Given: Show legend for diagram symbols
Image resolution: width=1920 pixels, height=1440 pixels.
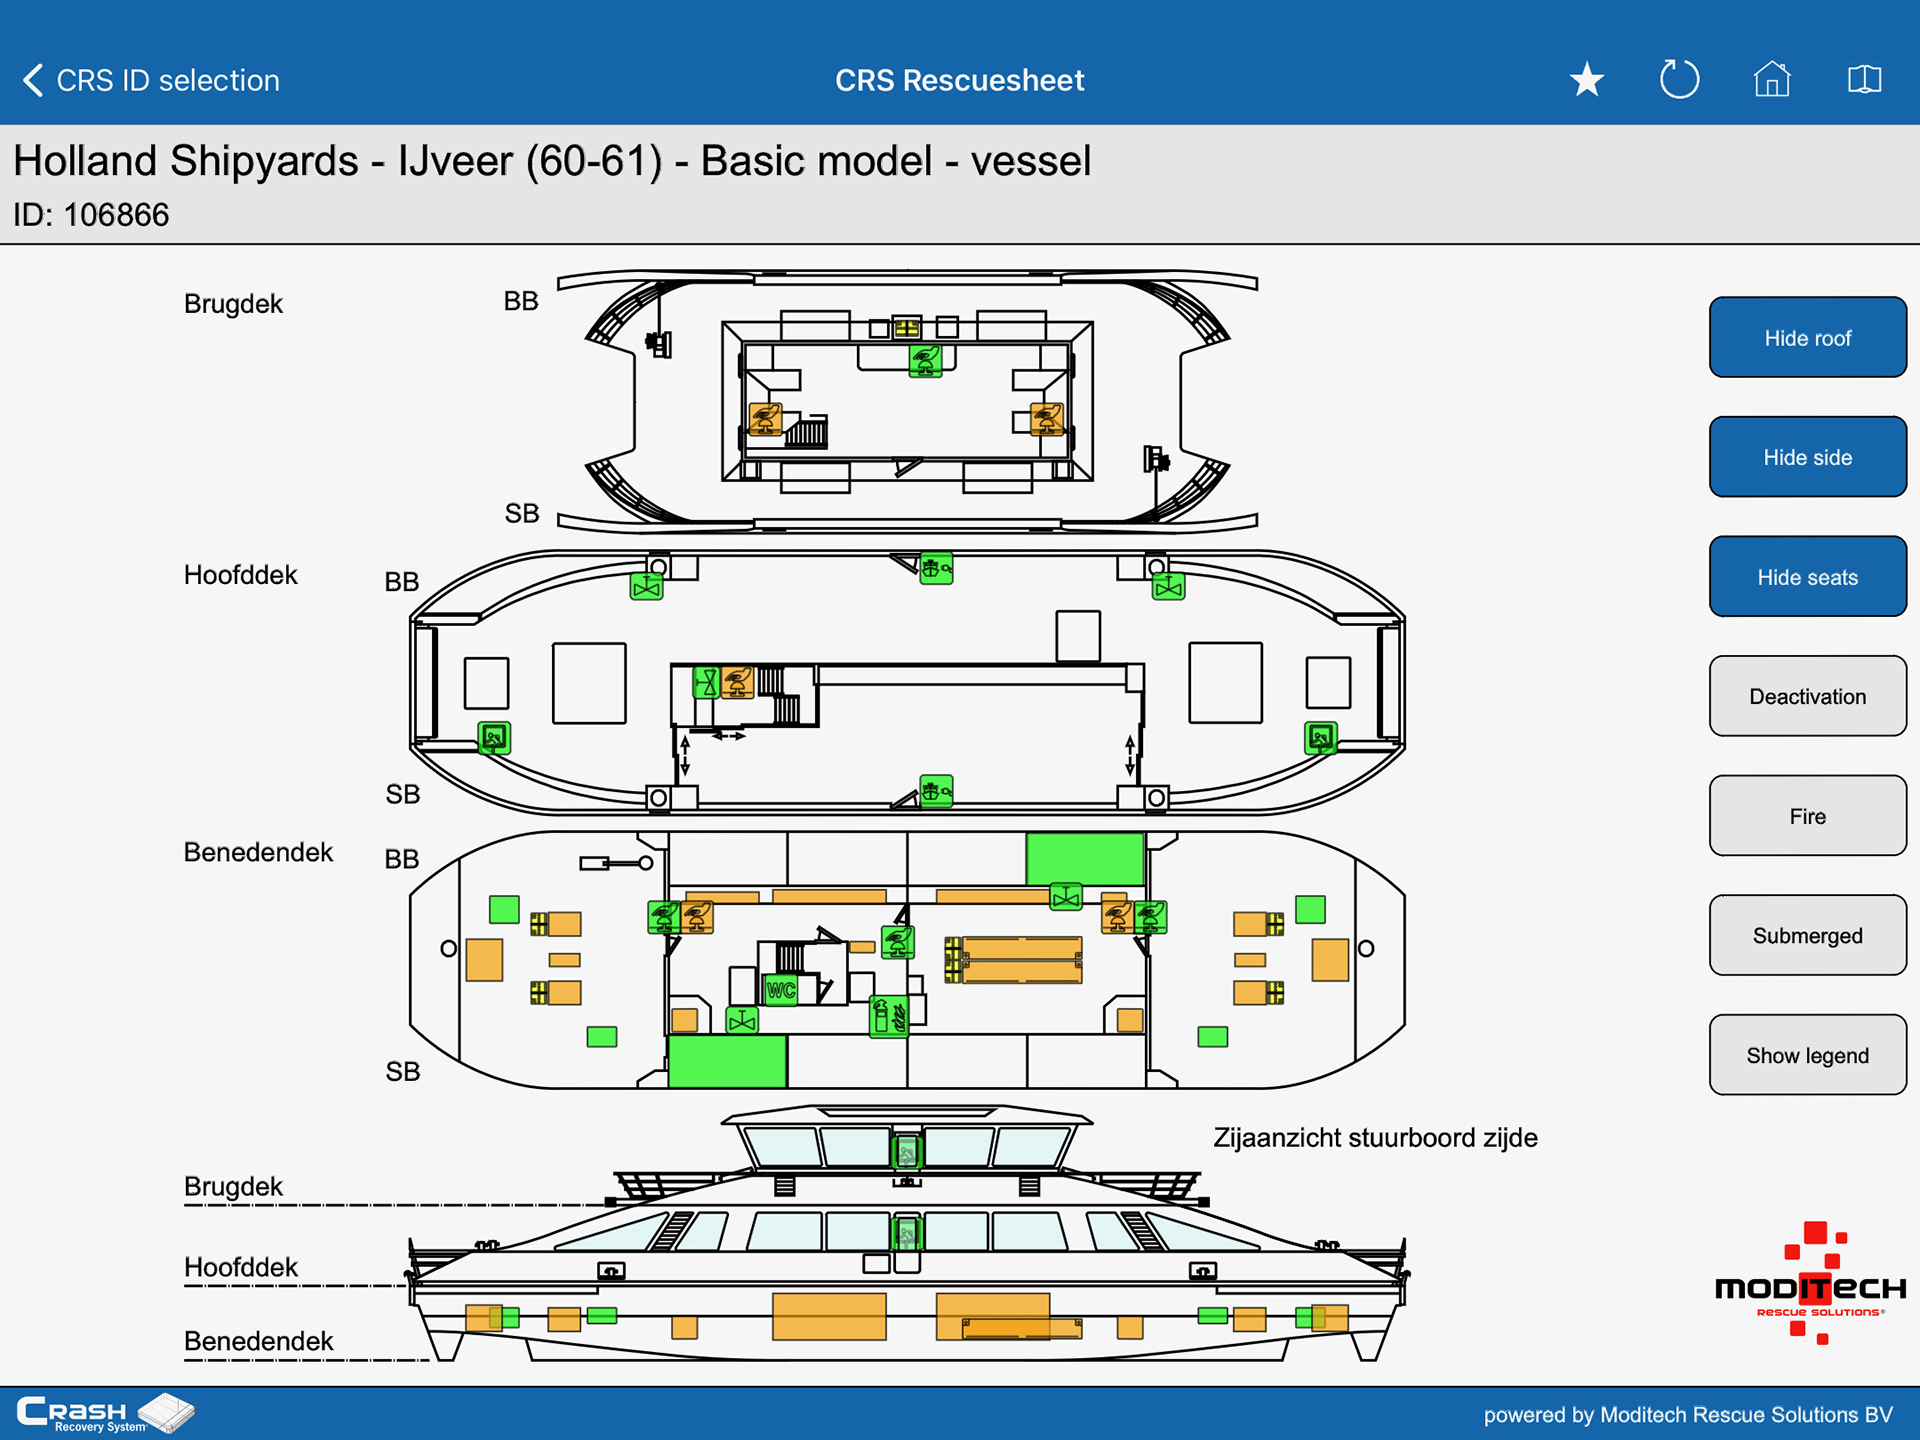Looking at the screenshot, I should click(1807, 1055).
